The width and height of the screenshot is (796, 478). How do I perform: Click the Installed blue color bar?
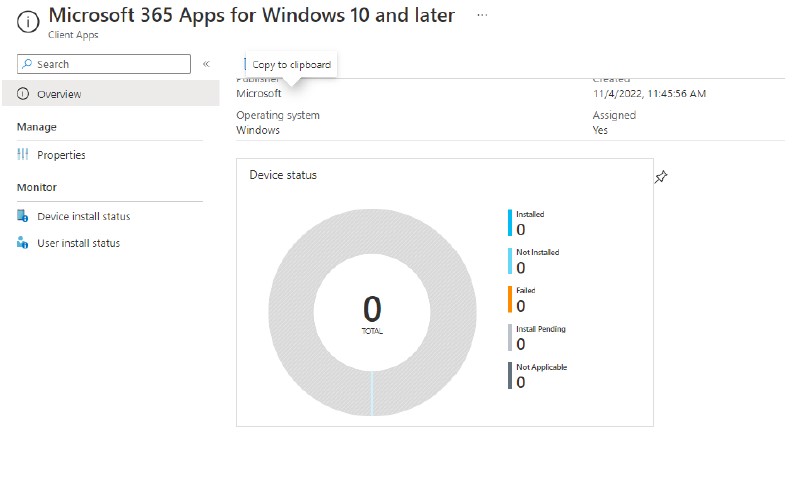510,223
